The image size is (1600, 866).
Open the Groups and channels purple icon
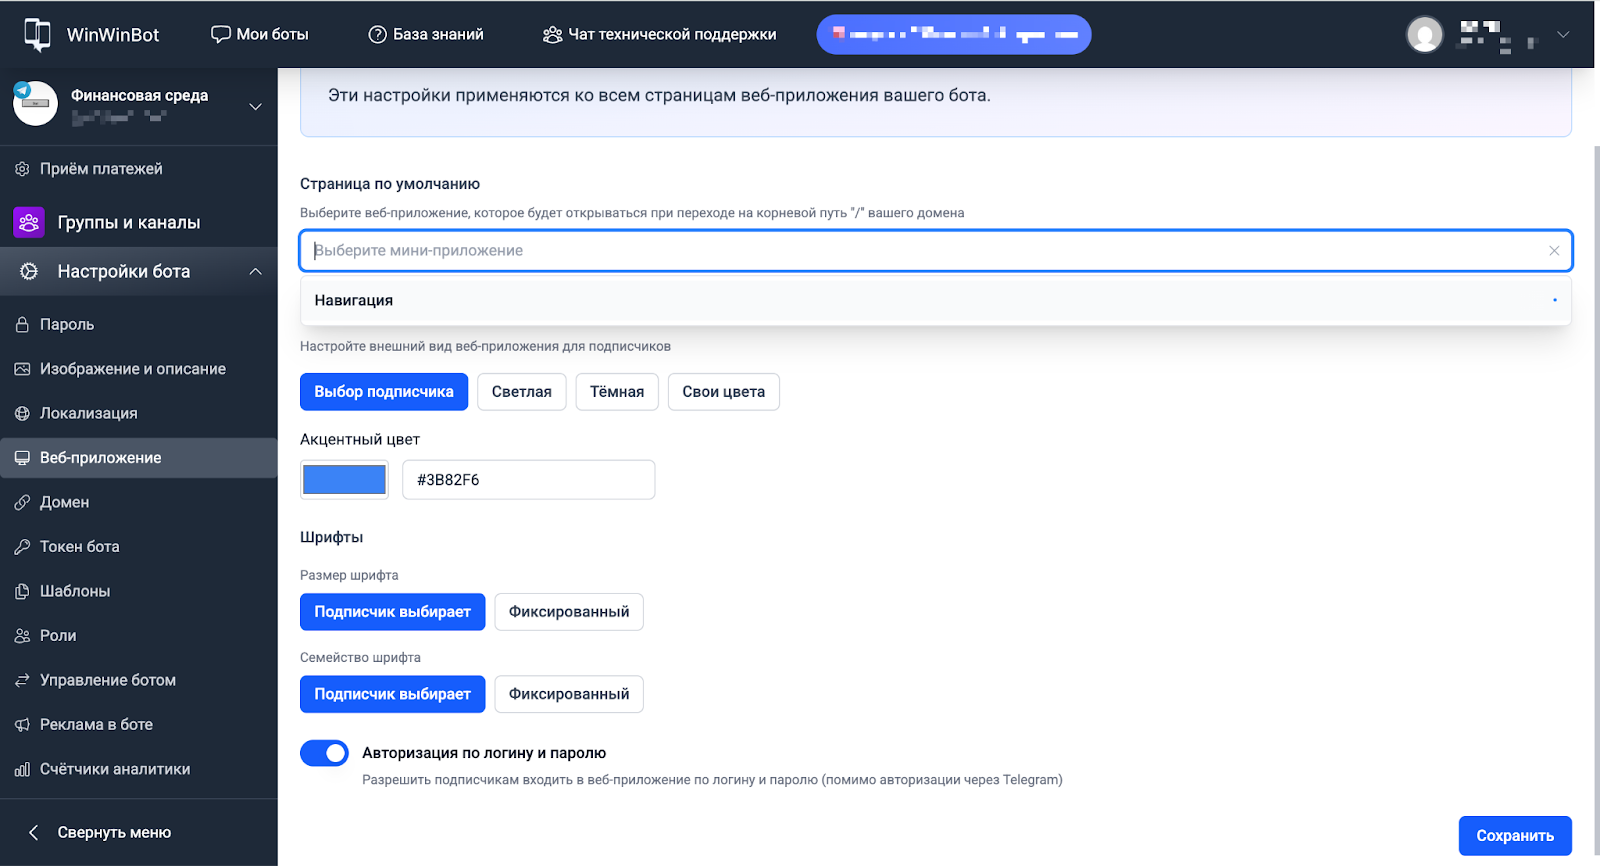tap(29, 222)
